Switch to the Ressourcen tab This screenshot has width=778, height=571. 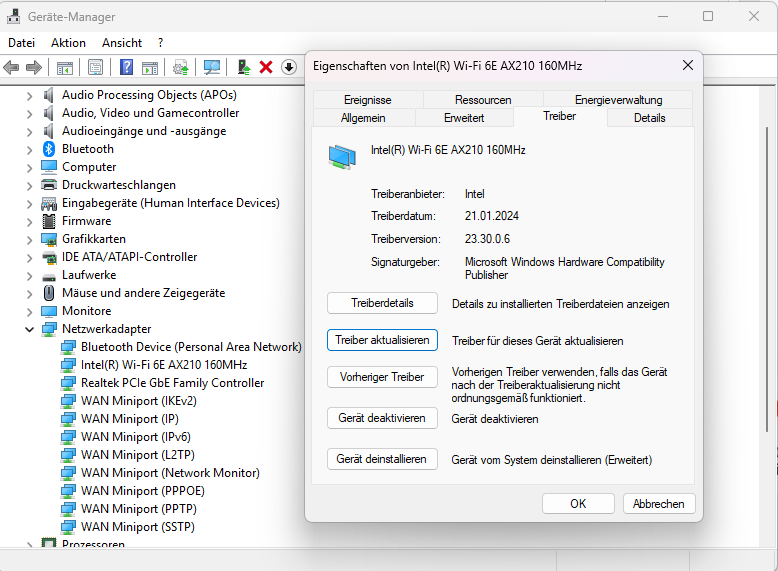[x=483, y=100]
